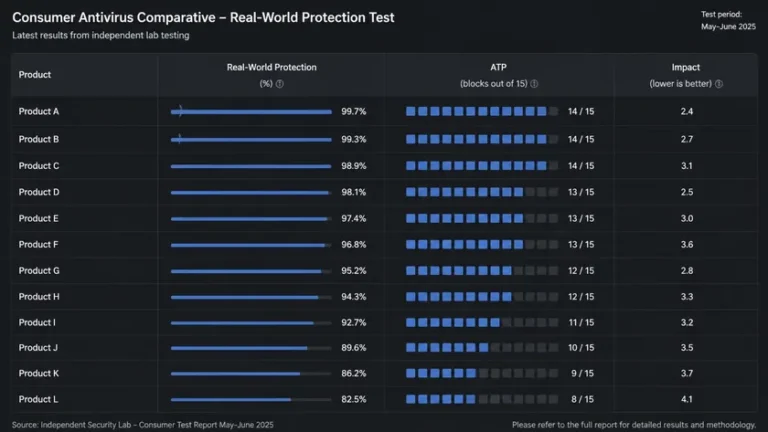
Task: Click Product K ATP block indicator row
Action: [x=482, y=374]
